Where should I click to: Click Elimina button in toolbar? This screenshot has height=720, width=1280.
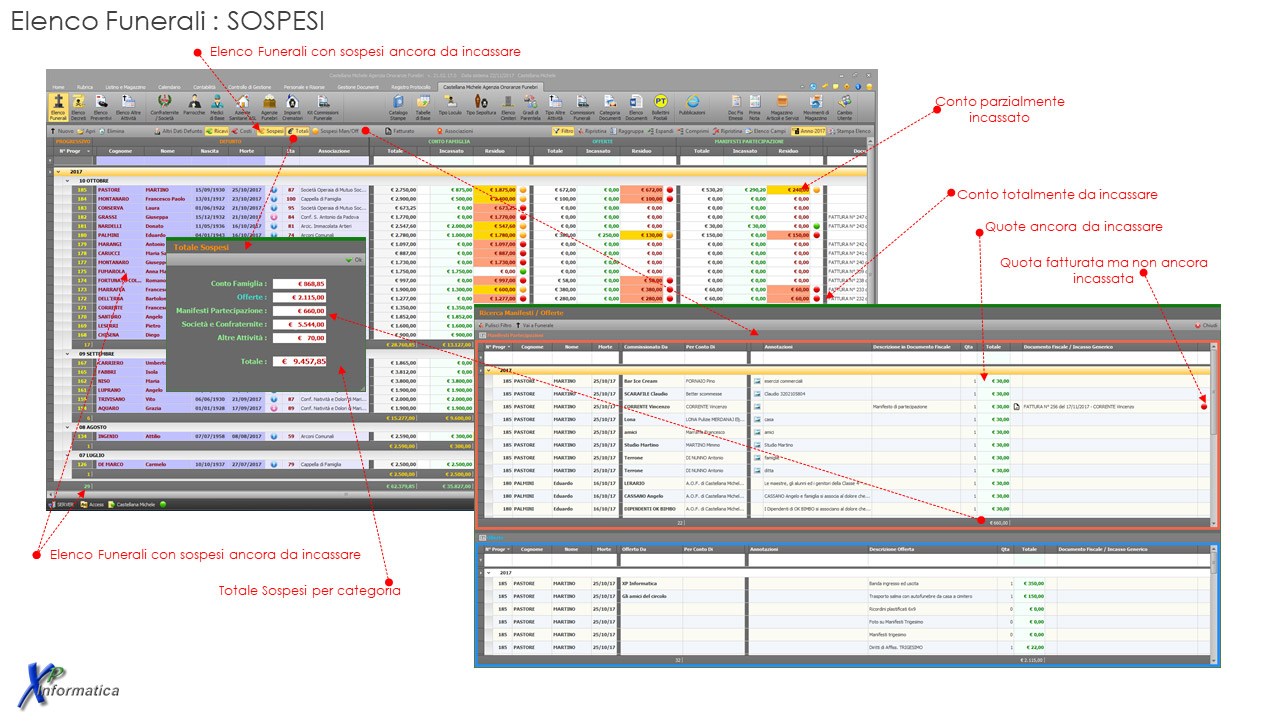tap(112, 131)
